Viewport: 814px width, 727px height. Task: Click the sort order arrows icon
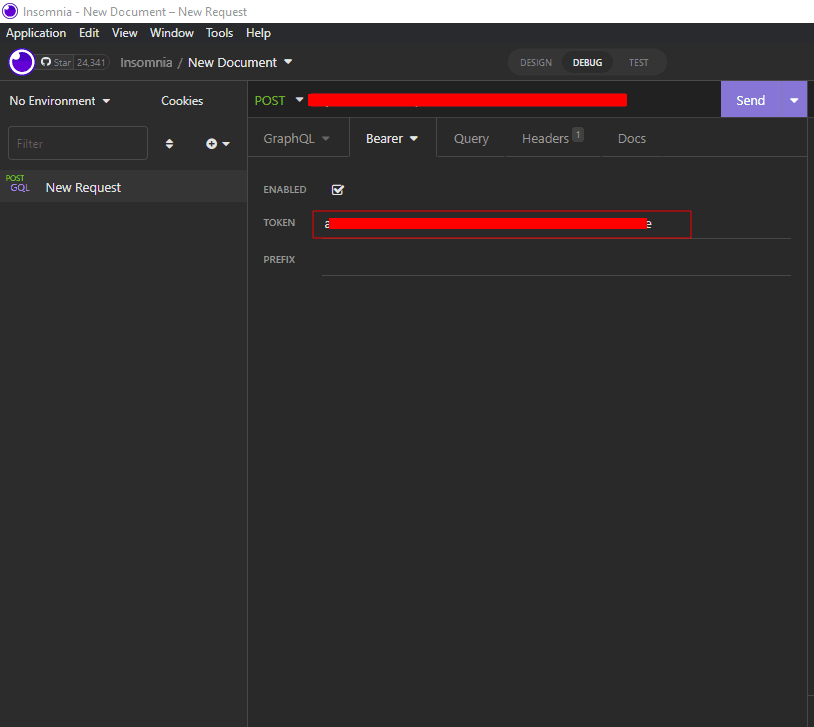point(169,144)
